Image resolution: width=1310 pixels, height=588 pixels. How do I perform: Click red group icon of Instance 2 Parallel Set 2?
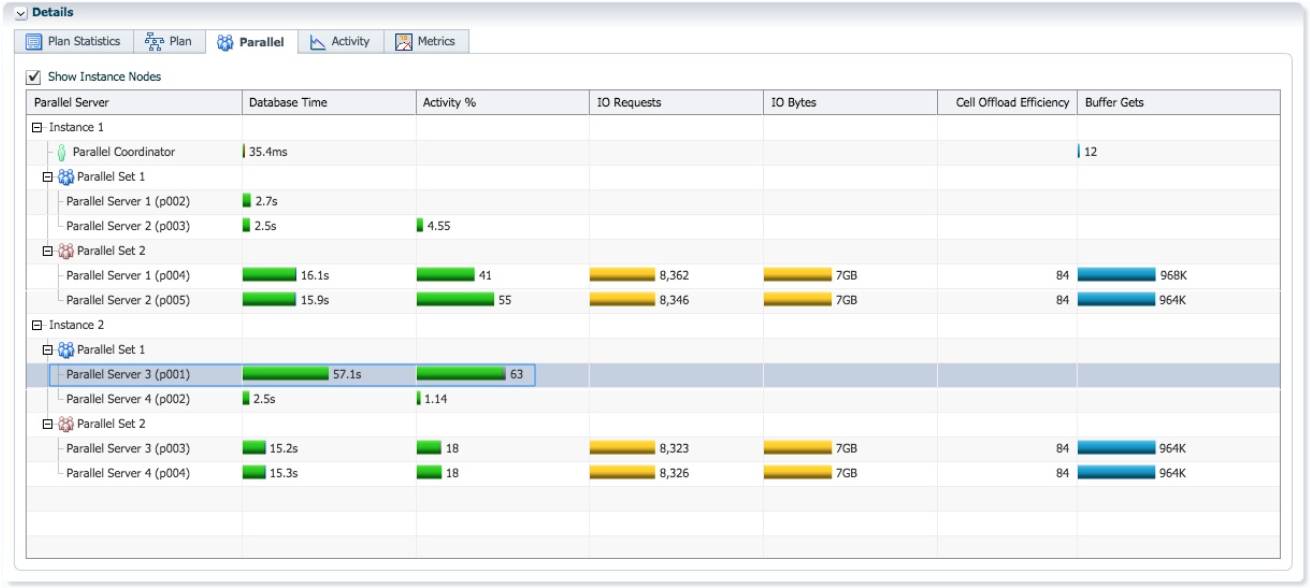65,424
